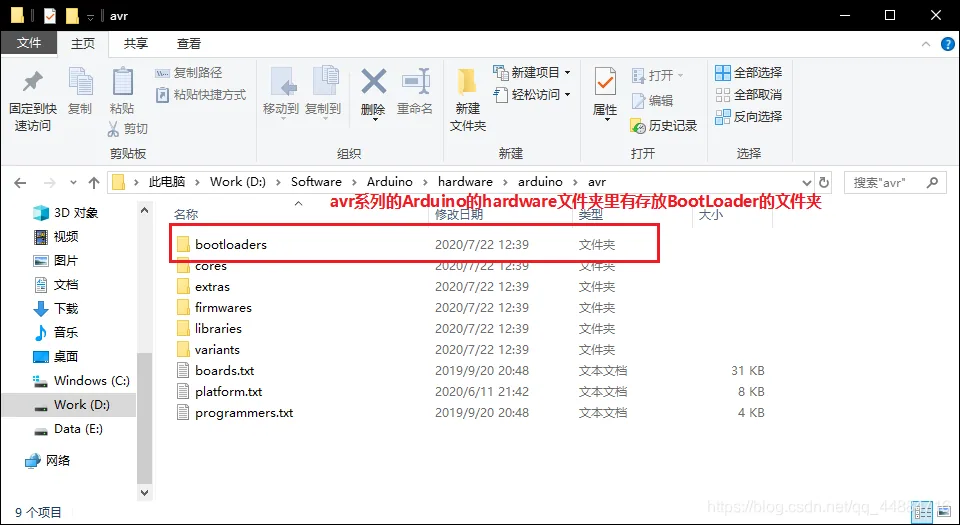Switch to the View (查看) tab
This screenshot has height=525, width=960.
pyautogui.click(x=189, y=43)
